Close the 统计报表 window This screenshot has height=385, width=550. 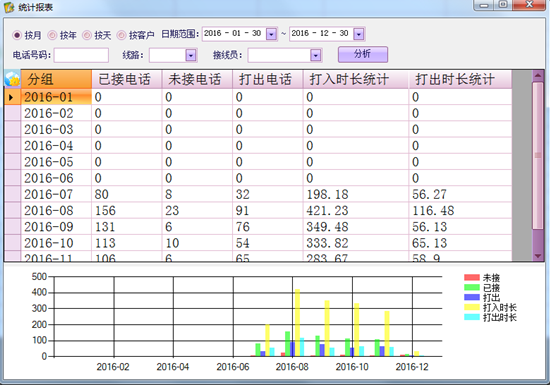point(530,5)
